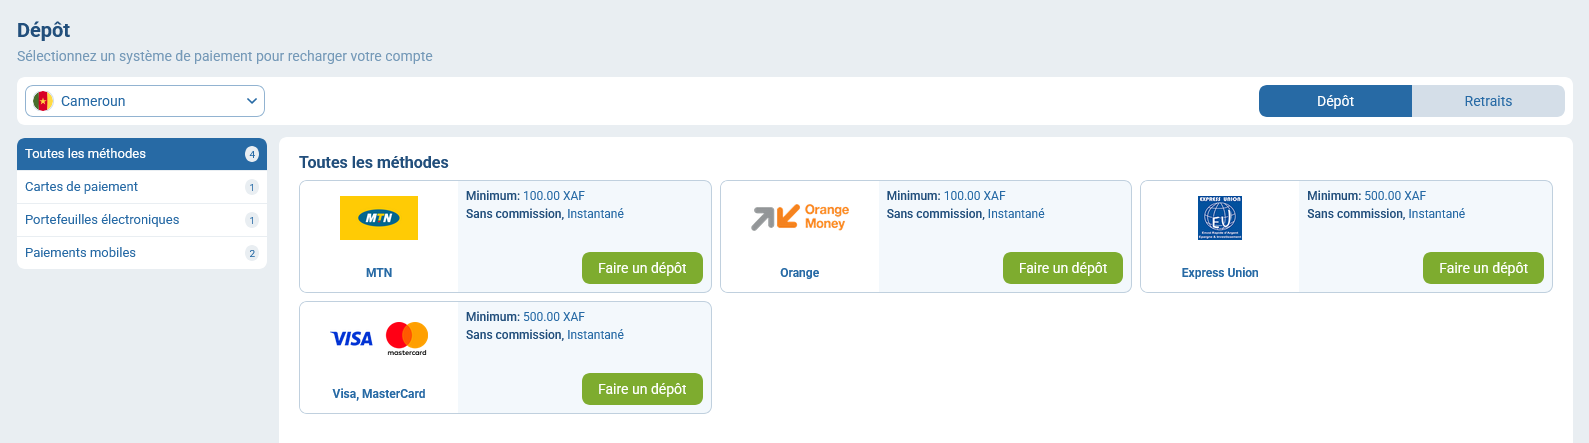Image resolution: width=1589 pixels, height=443 pixels.
Task: Click the Express Union logo
Action: tap(1220, 218)
